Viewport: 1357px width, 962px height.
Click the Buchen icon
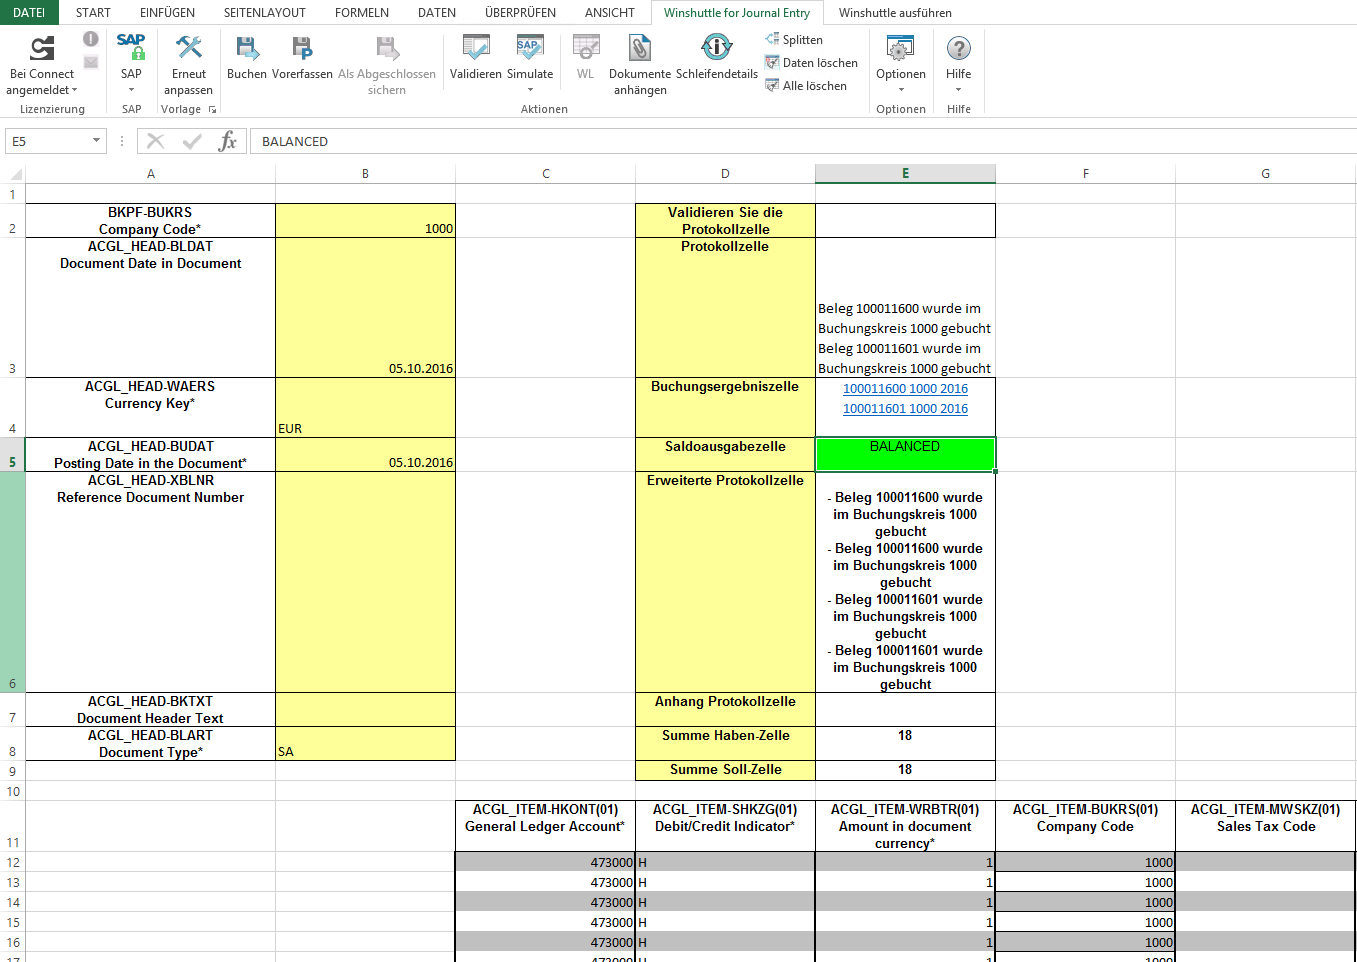pos(247,47)
